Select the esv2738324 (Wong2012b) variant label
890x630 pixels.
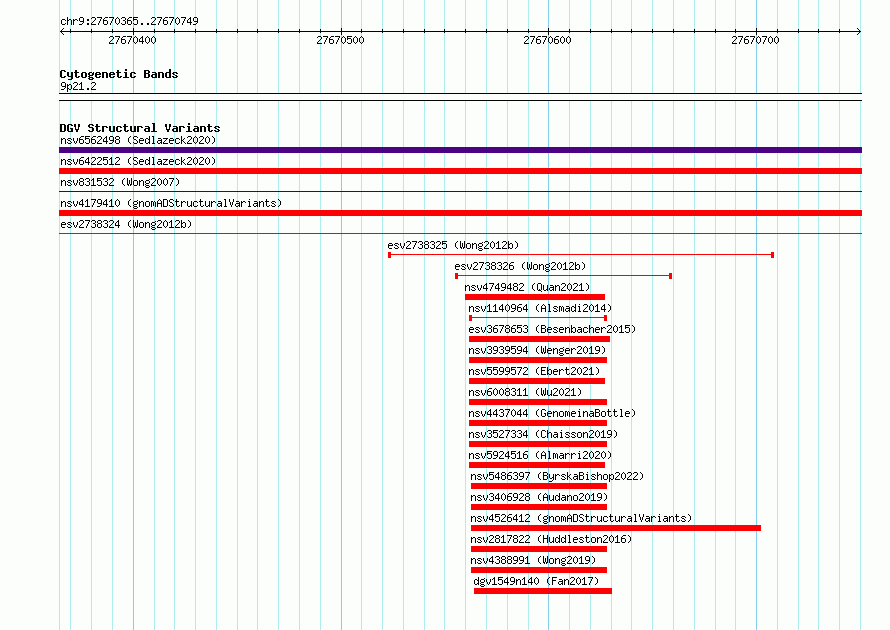126,224
